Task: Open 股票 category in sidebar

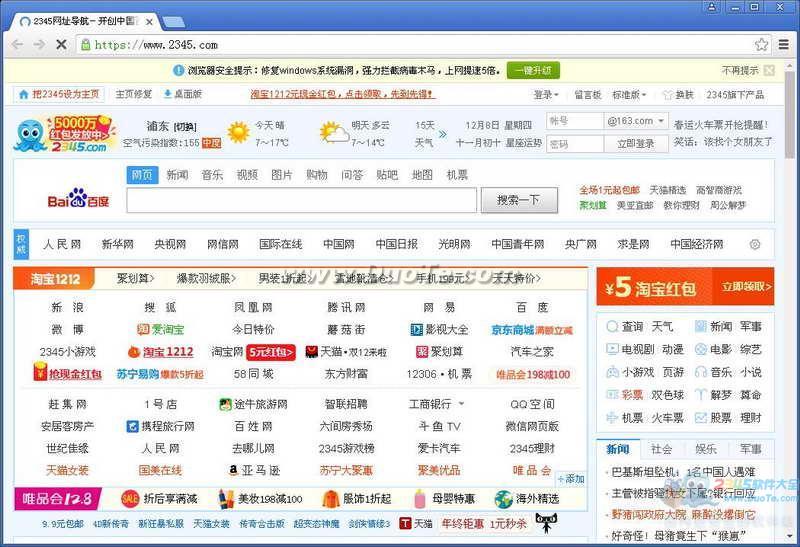Action: tap(721, 418)
